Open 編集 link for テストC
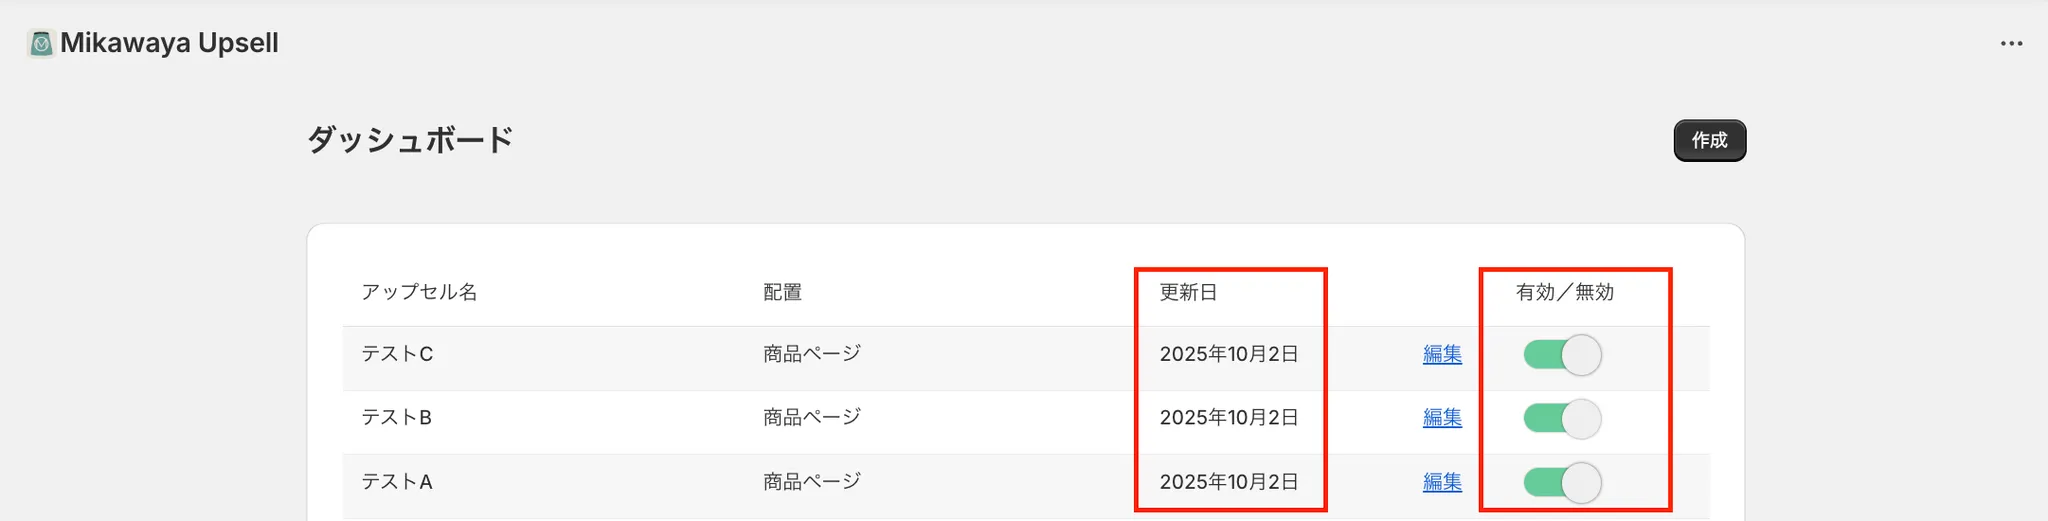 pos(1442,354)
